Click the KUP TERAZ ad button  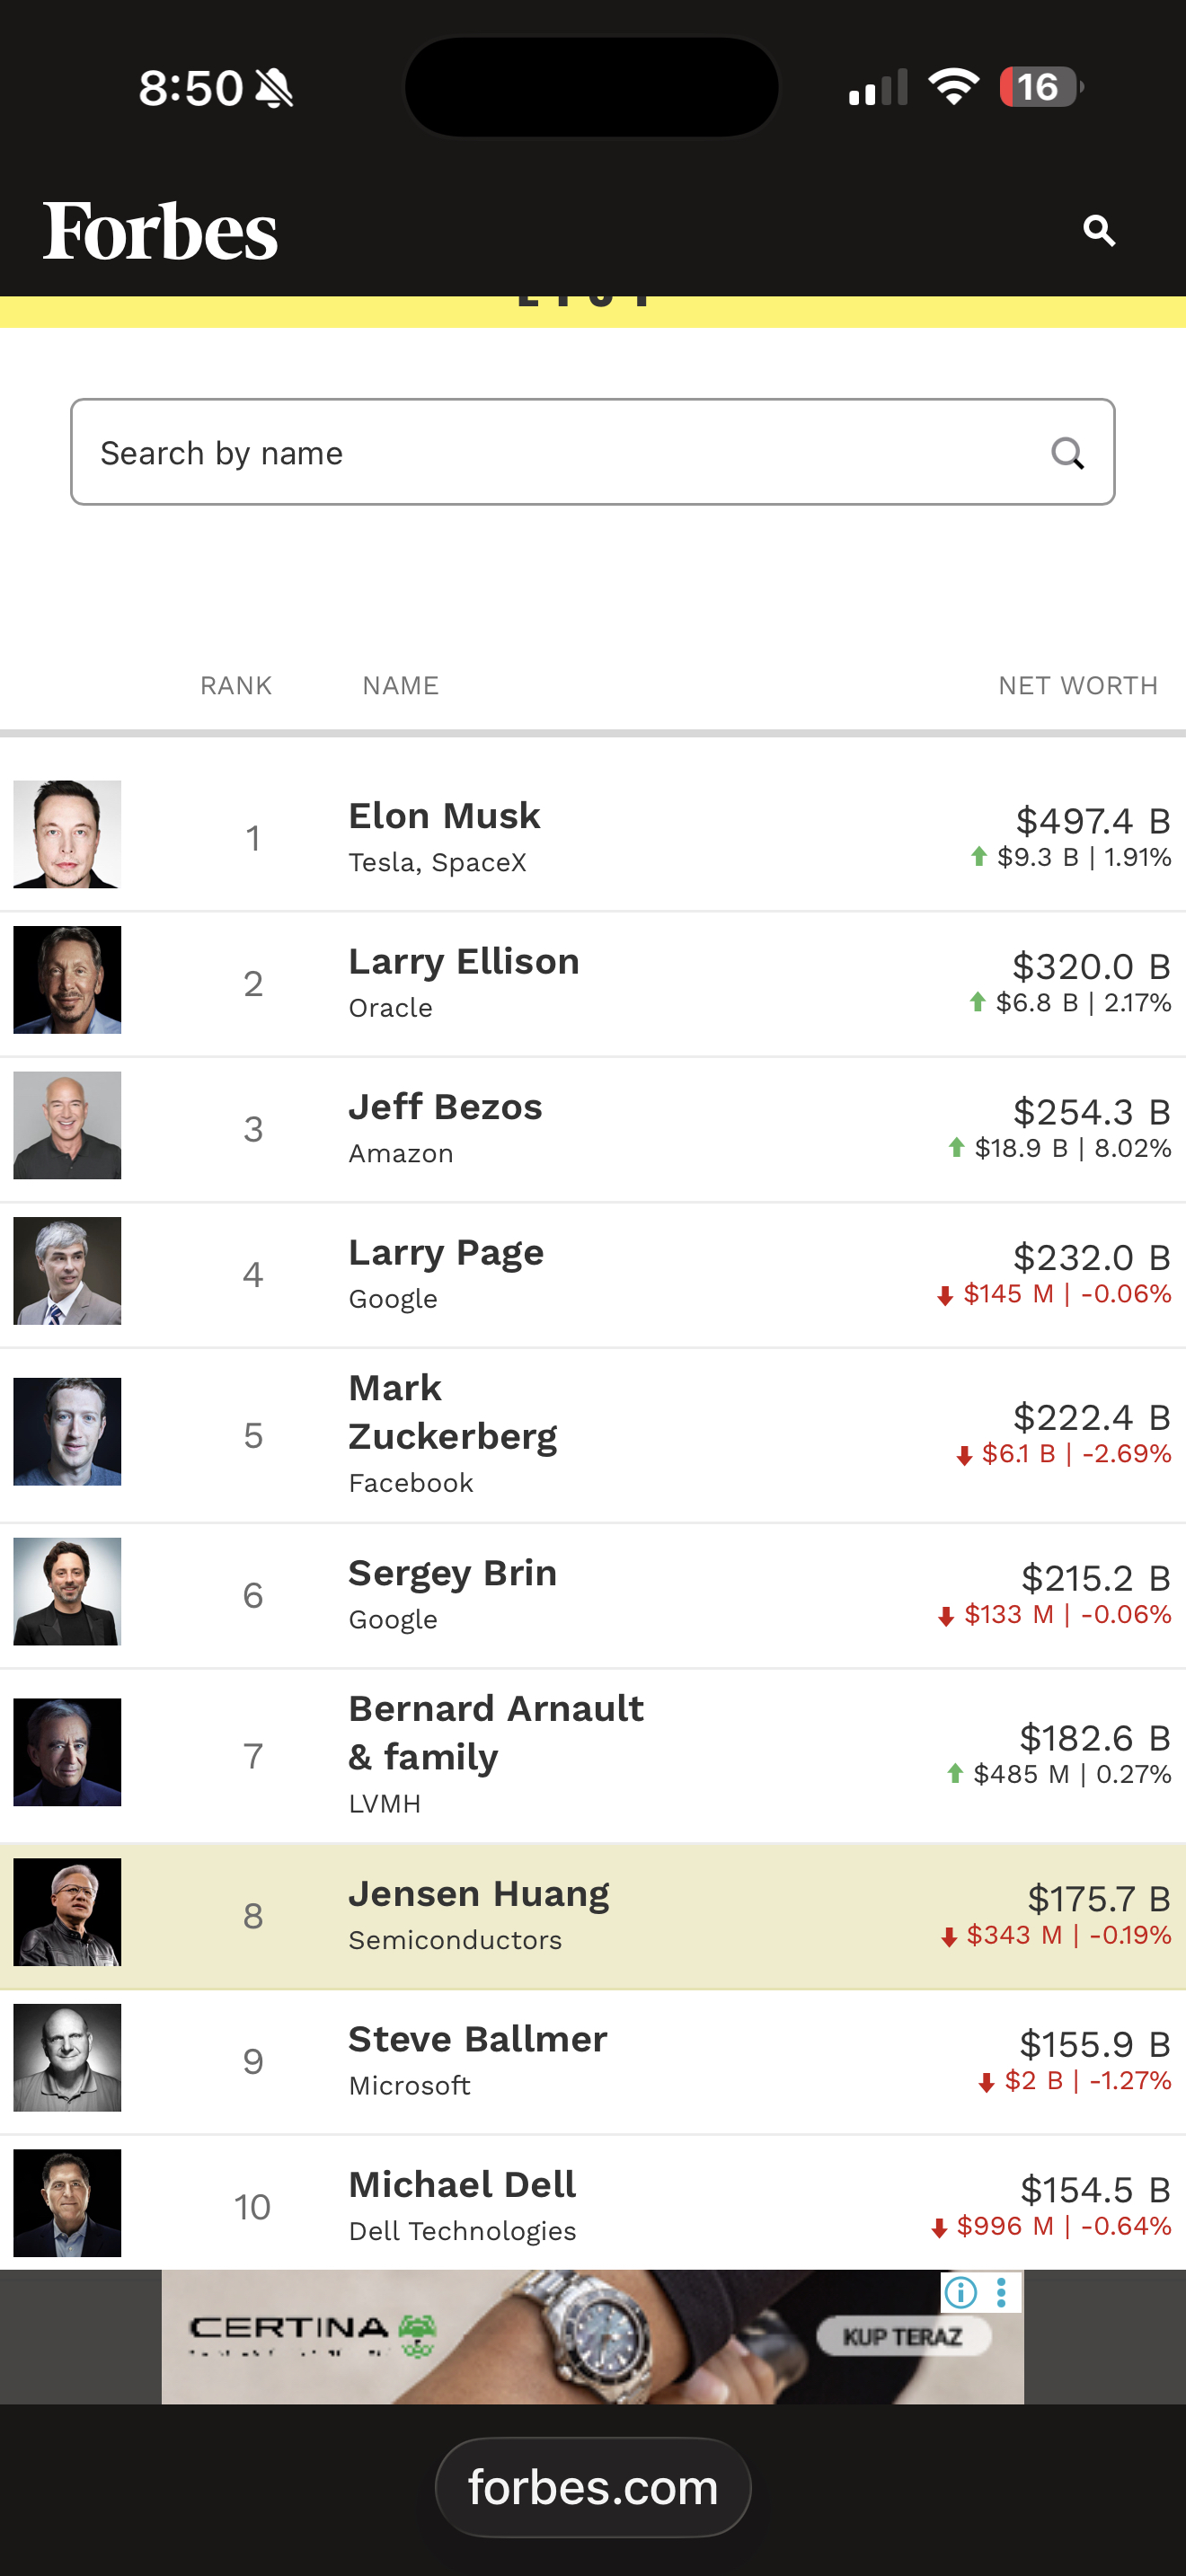click(x=903, y=2337)
